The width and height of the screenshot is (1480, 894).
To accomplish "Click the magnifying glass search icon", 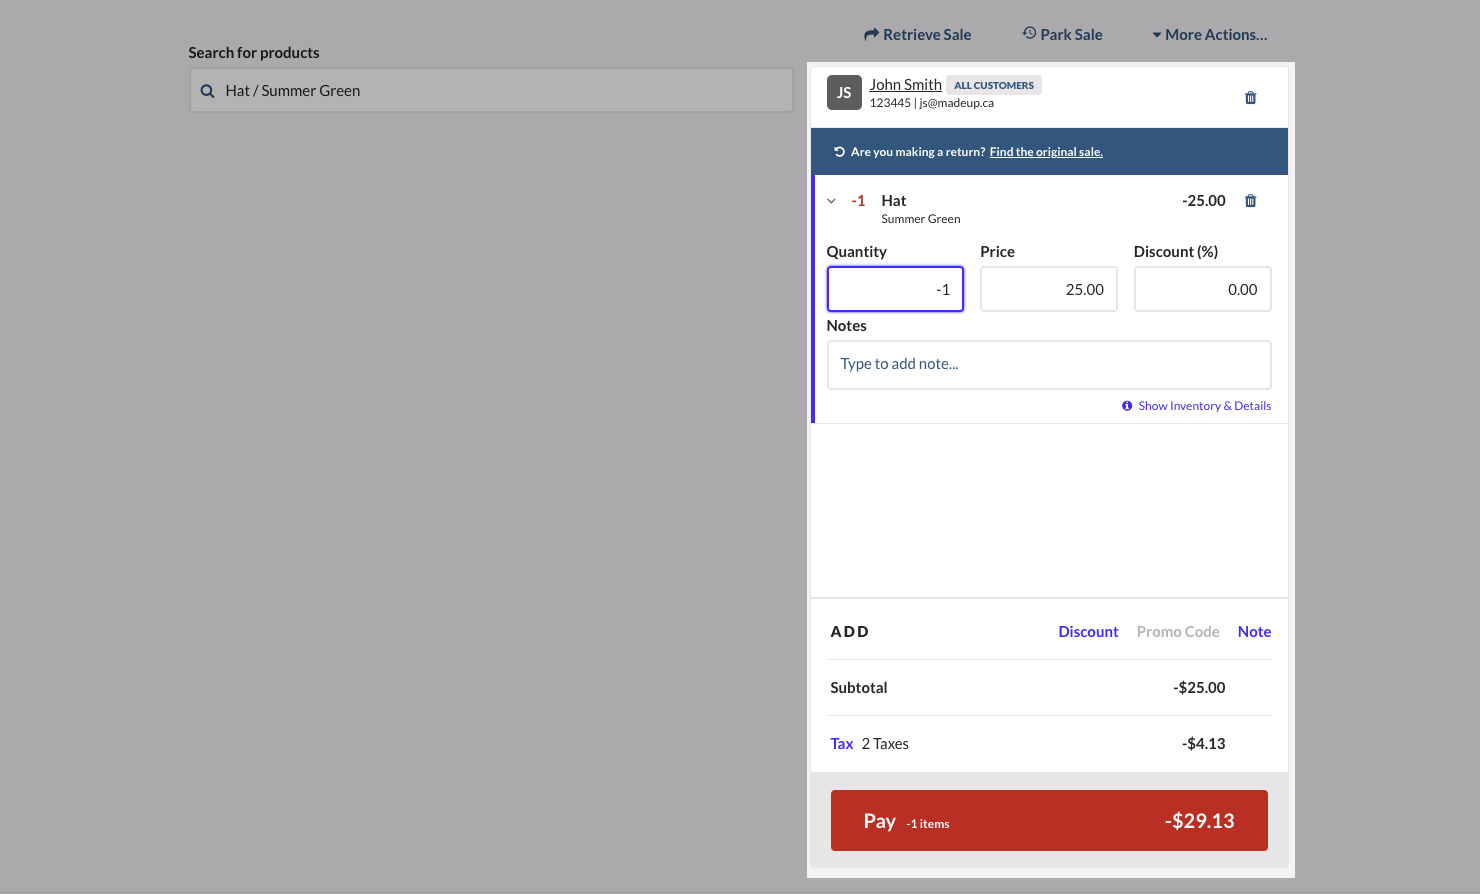I will pyautogui.click(x=208, y=91).
